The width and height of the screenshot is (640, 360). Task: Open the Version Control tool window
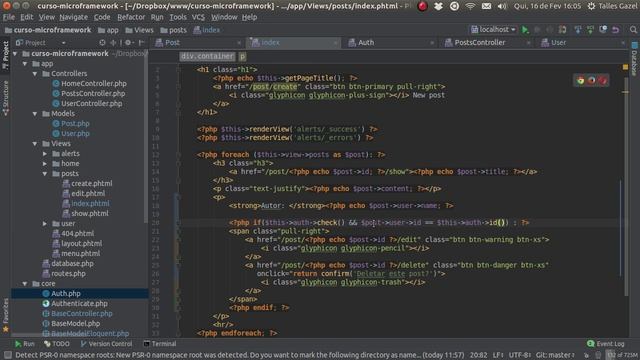pyautogui.click(x=106, y=344)
